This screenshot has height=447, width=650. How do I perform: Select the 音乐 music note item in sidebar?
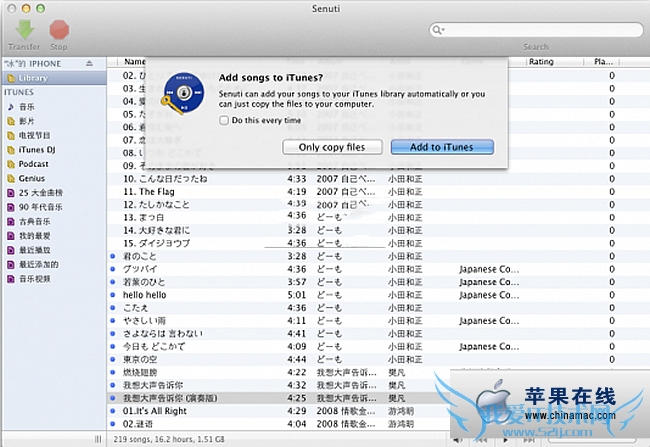point(27,106)
